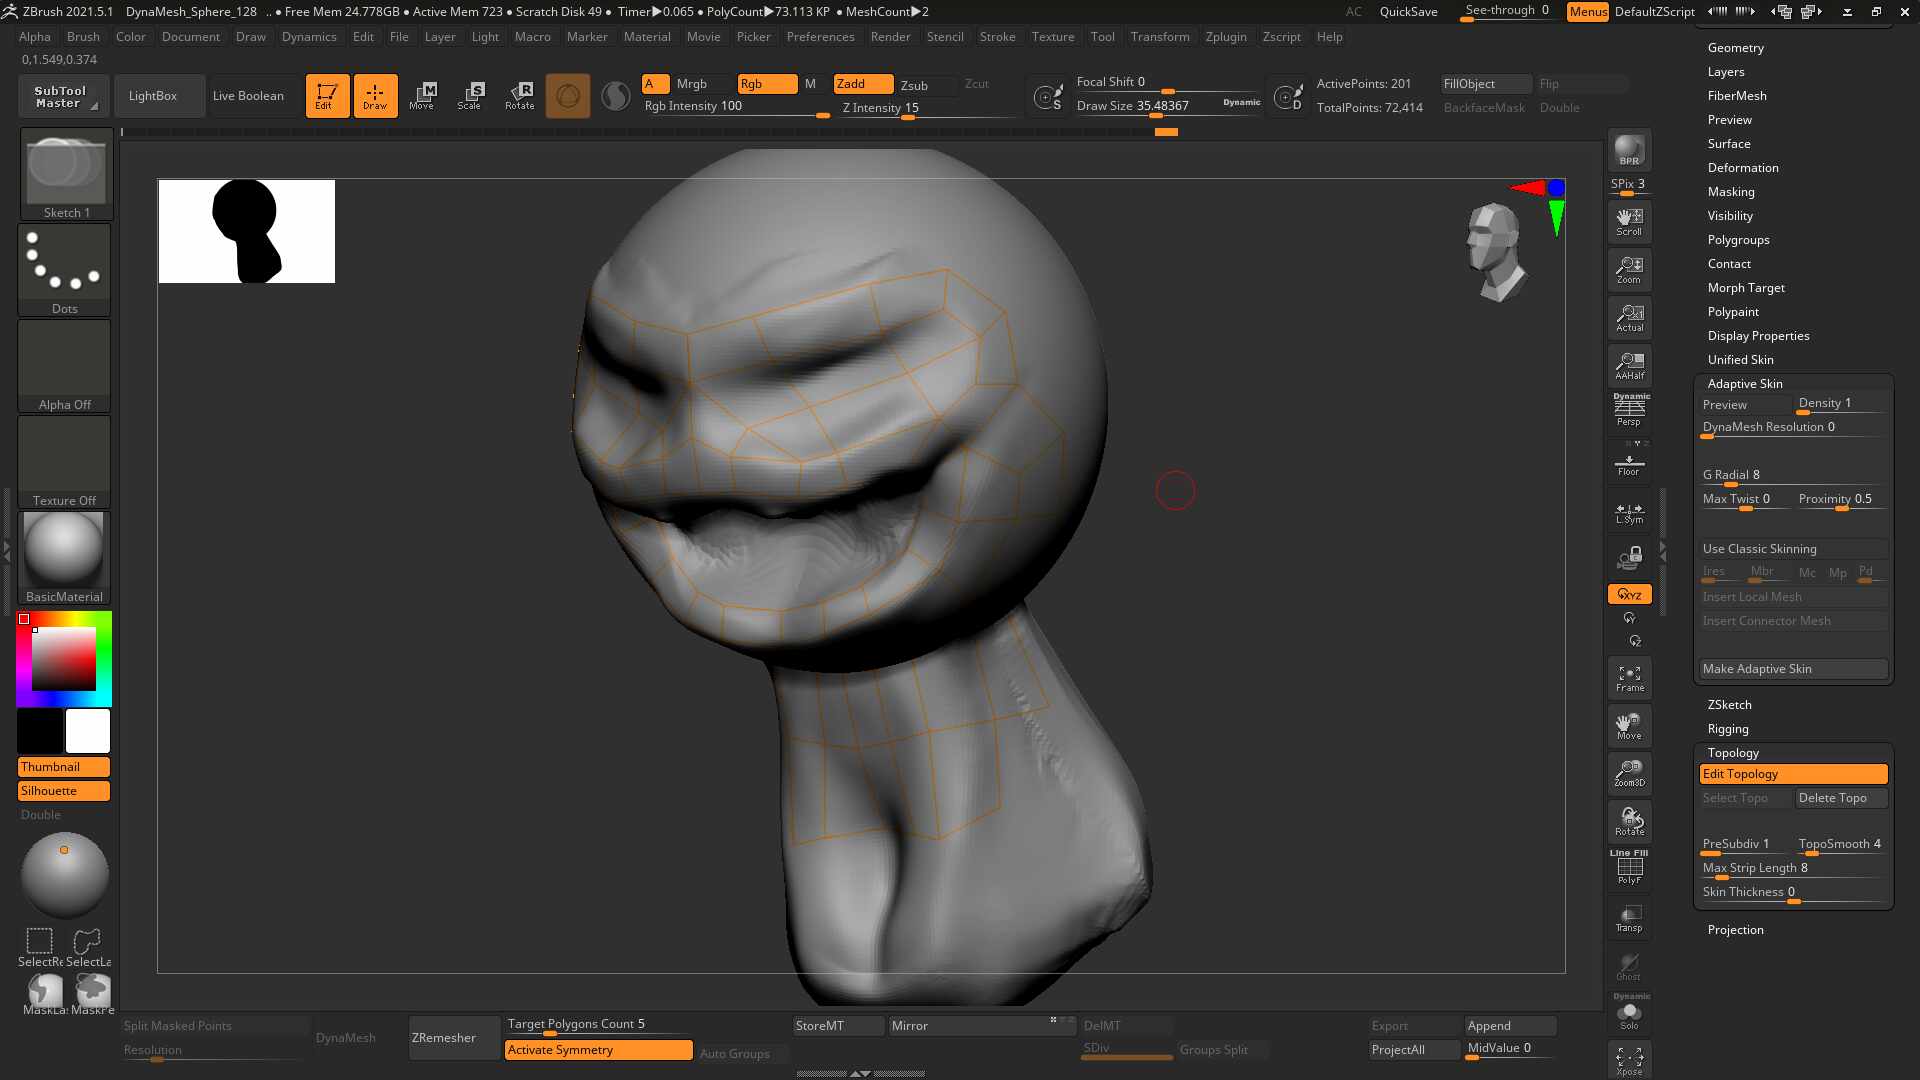Toggle the Floor grid icon
This screenshot has height=1080, width=1920.
click(x=1629, y=465)
